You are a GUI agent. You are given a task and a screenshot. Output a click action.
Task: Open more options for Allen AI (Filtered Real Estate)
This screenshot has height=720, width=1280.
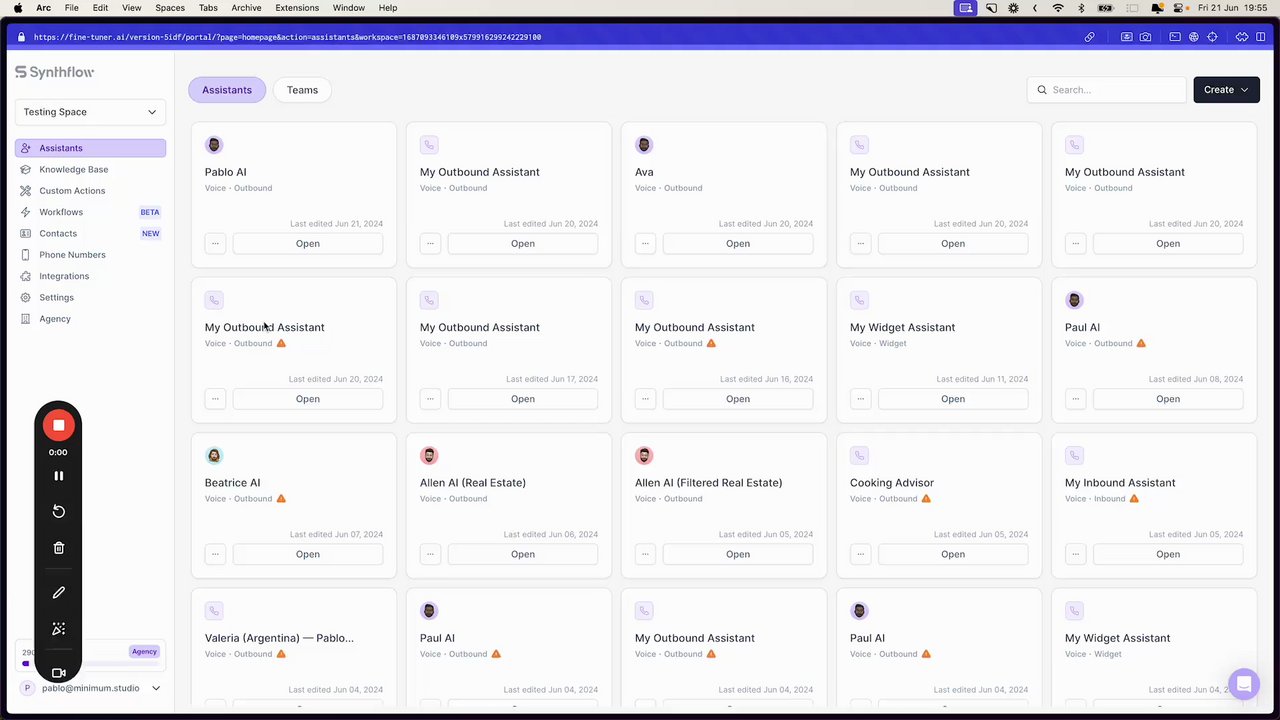(x=645, y=554)
